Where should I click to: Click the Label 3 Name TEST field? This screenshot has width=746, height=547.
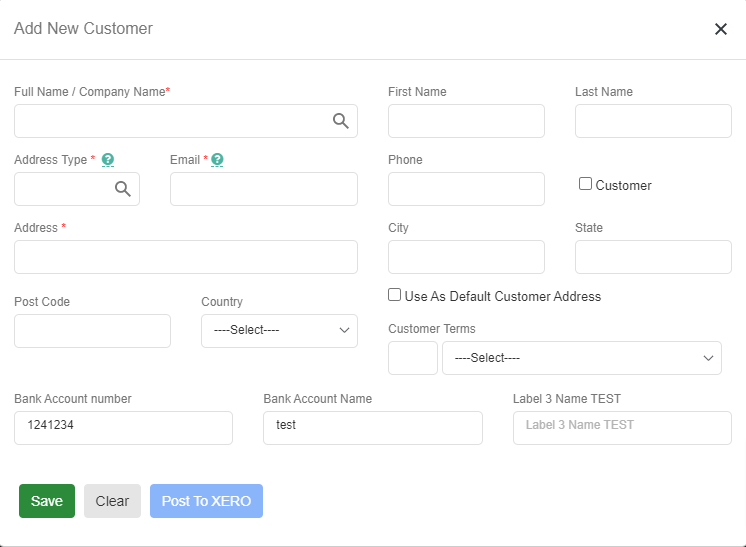click(622, 428)
